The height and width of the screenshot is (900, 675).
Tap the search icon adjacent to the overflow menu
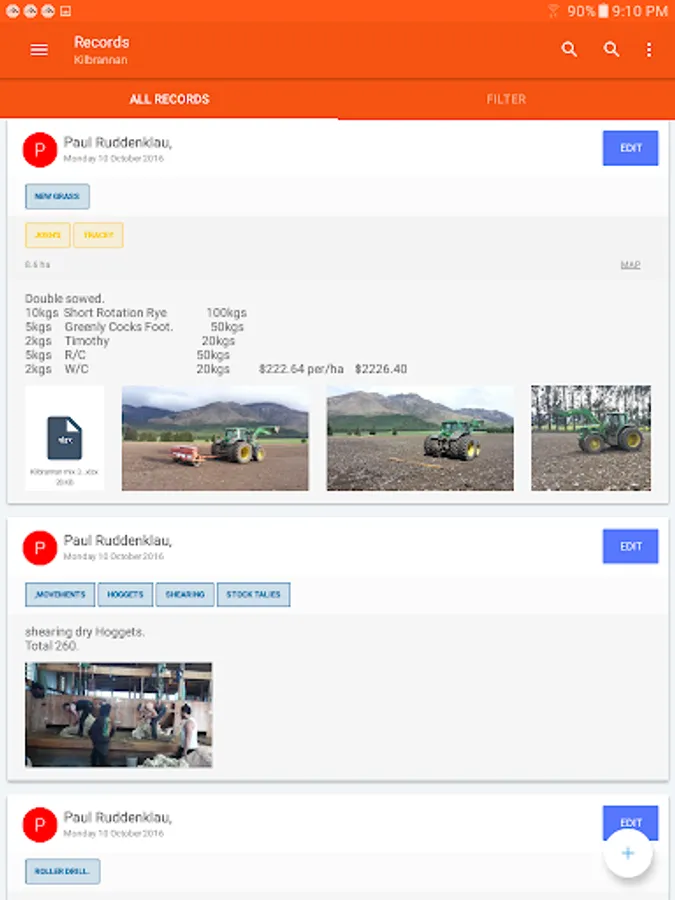click(x=611, y=49)
